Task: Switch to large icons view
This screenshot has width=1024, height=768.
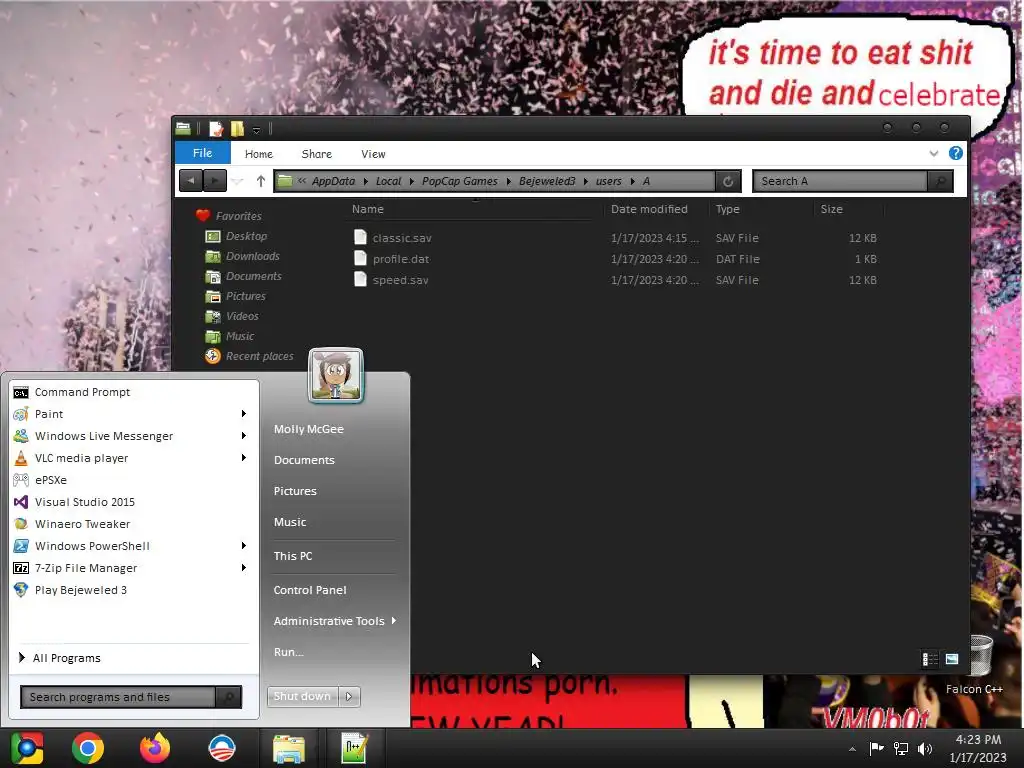Action: [x=952, y=660]
